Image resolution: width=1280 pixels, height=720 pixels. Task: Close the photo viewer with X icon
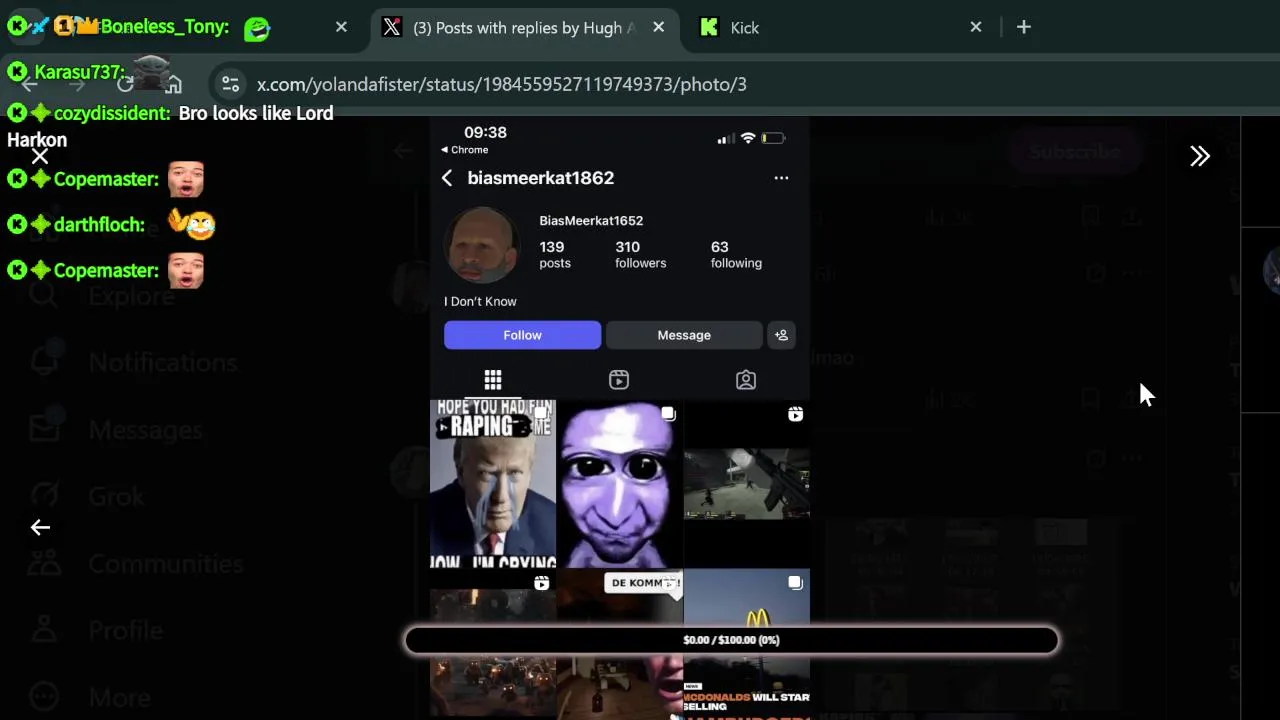pos(39,156)
